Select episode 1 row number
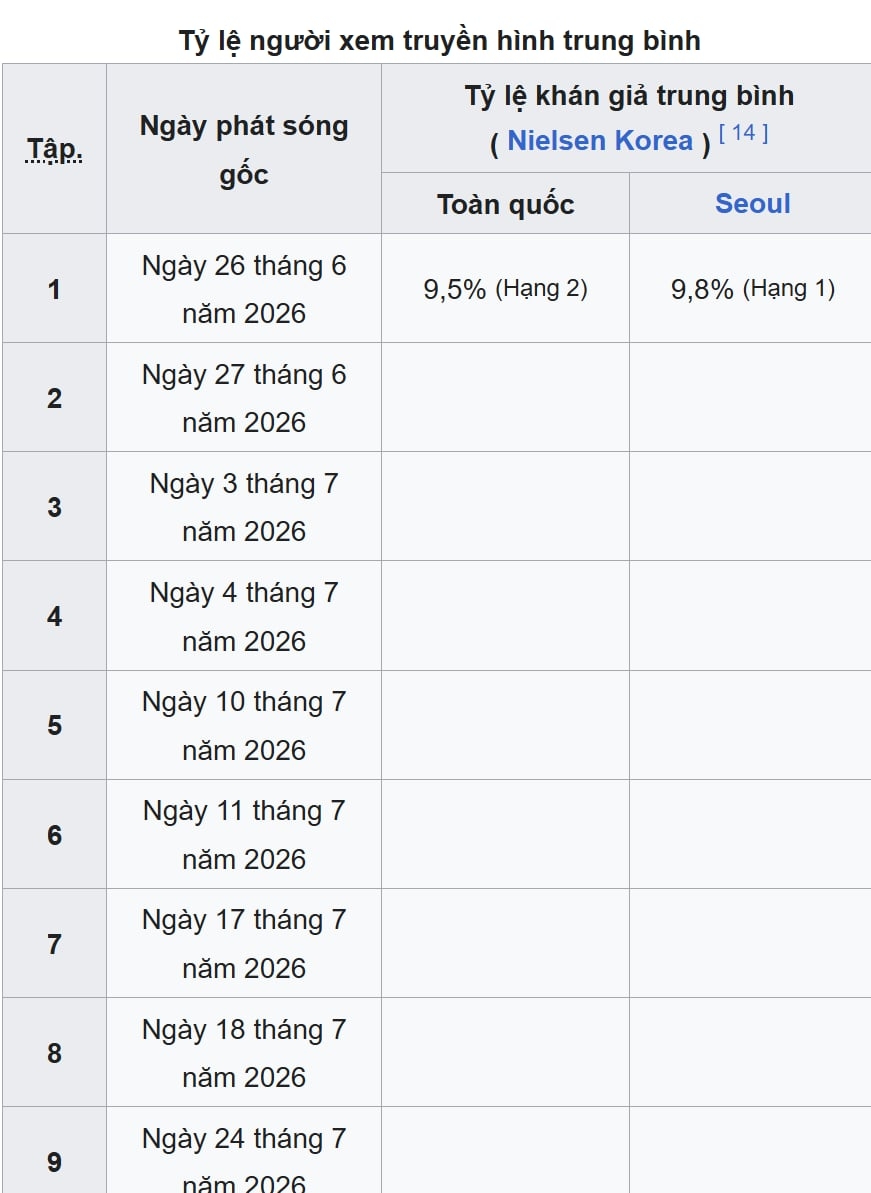 [x=54, y=288]
